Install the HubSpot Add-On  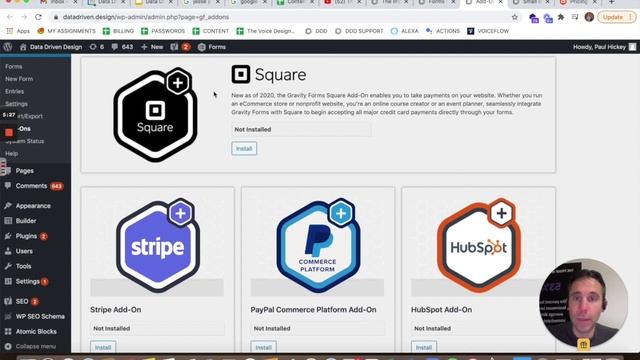click(x=424, y=347)
